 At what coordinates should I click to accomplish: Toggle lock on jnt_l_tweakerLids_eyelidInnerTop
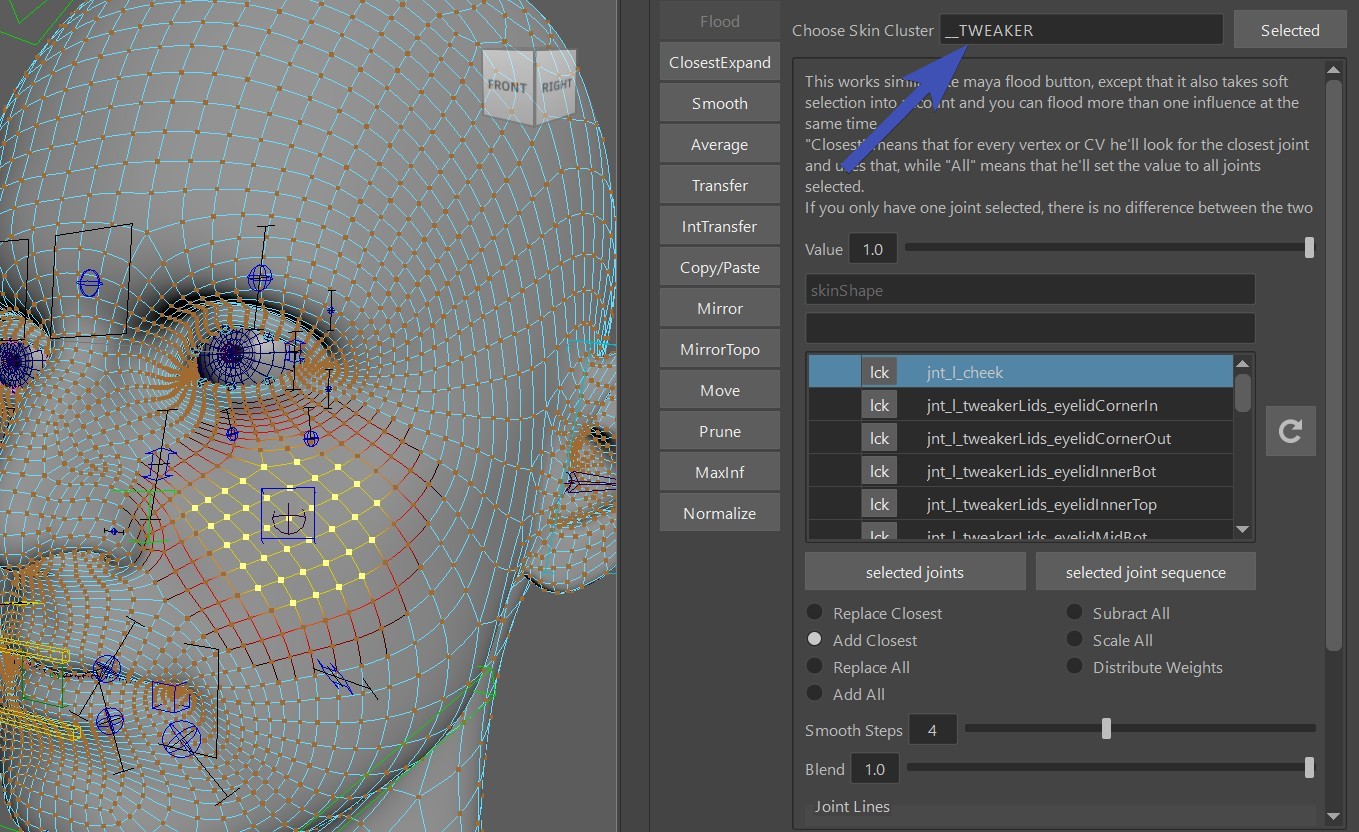pos(879,504)
